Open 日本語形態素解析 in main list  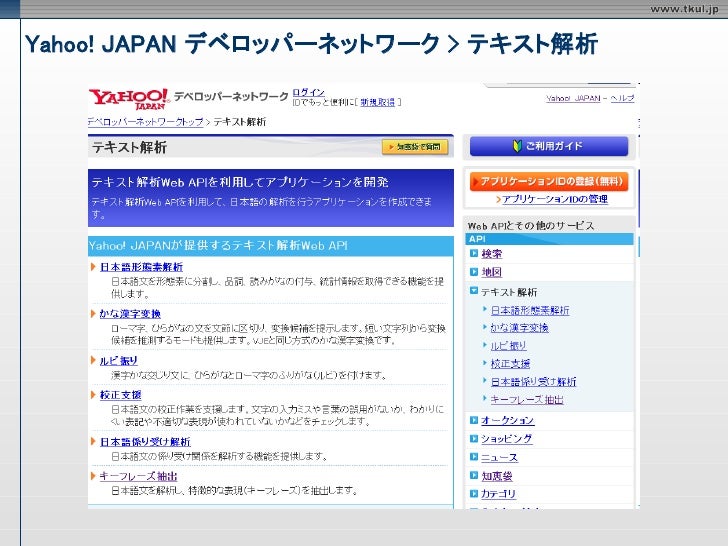tap(141, 267)
